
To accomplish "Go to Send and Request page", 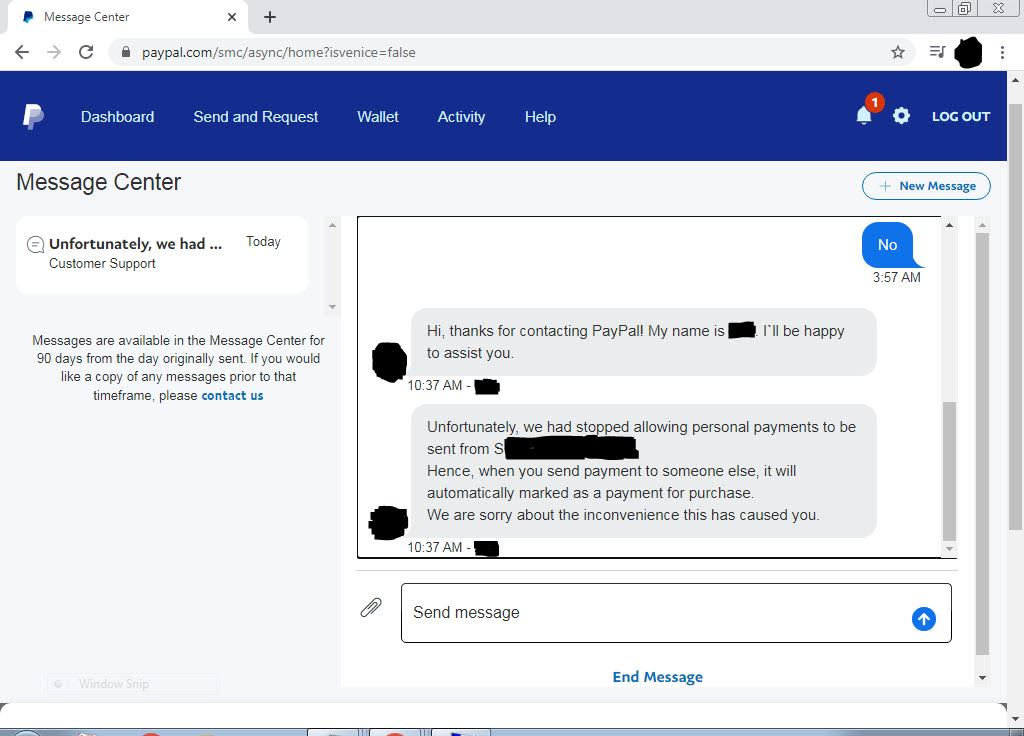I will [x=255, y=117].
